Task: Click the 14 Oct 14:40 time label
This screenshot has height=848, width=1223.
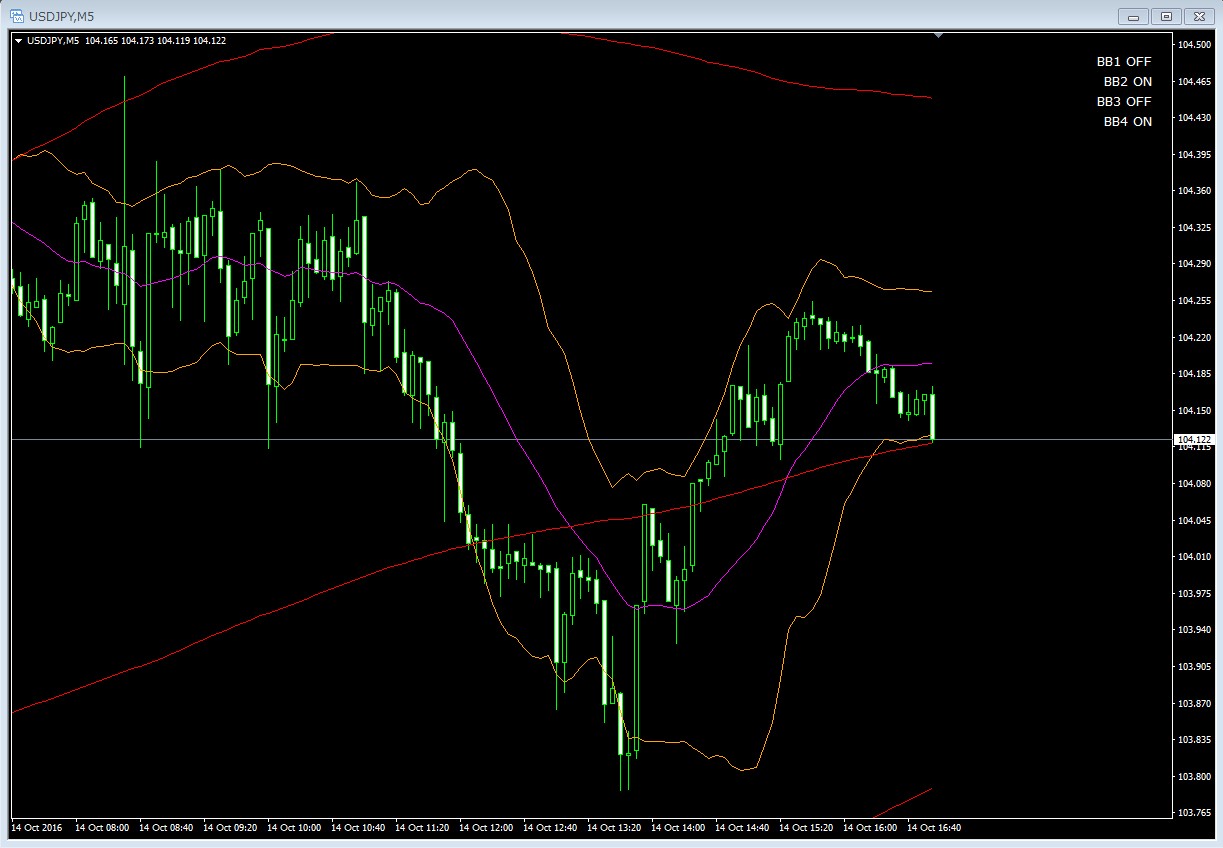Action: coord(742,828)
